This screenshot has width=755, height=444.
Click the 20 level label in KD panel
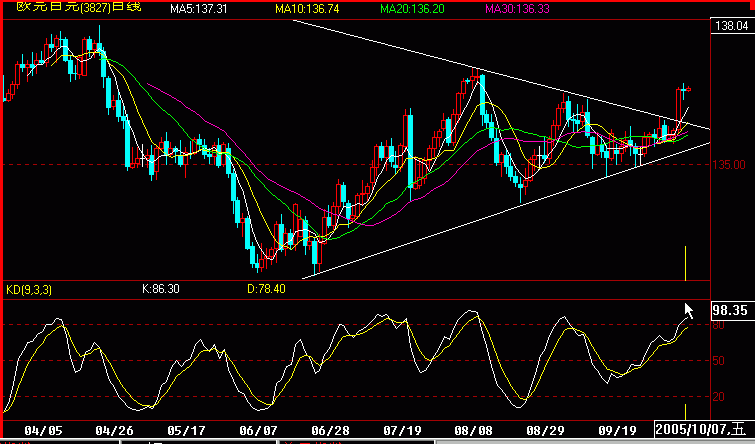[718, 397]
